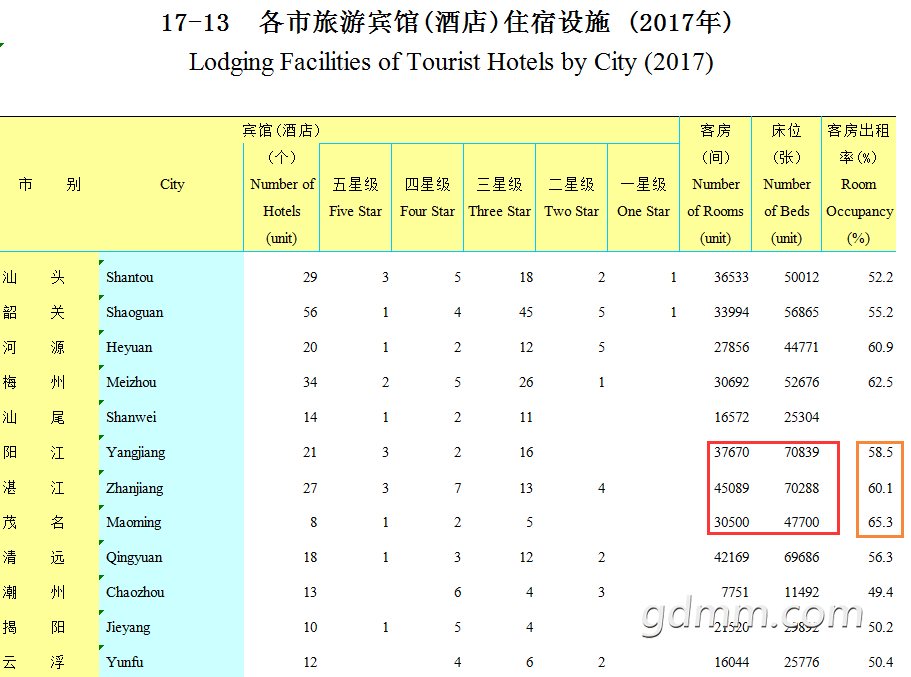This screenshot has width=911, height=677.
Task: Select the Meizhou city cell
Action: click(171, 382)
